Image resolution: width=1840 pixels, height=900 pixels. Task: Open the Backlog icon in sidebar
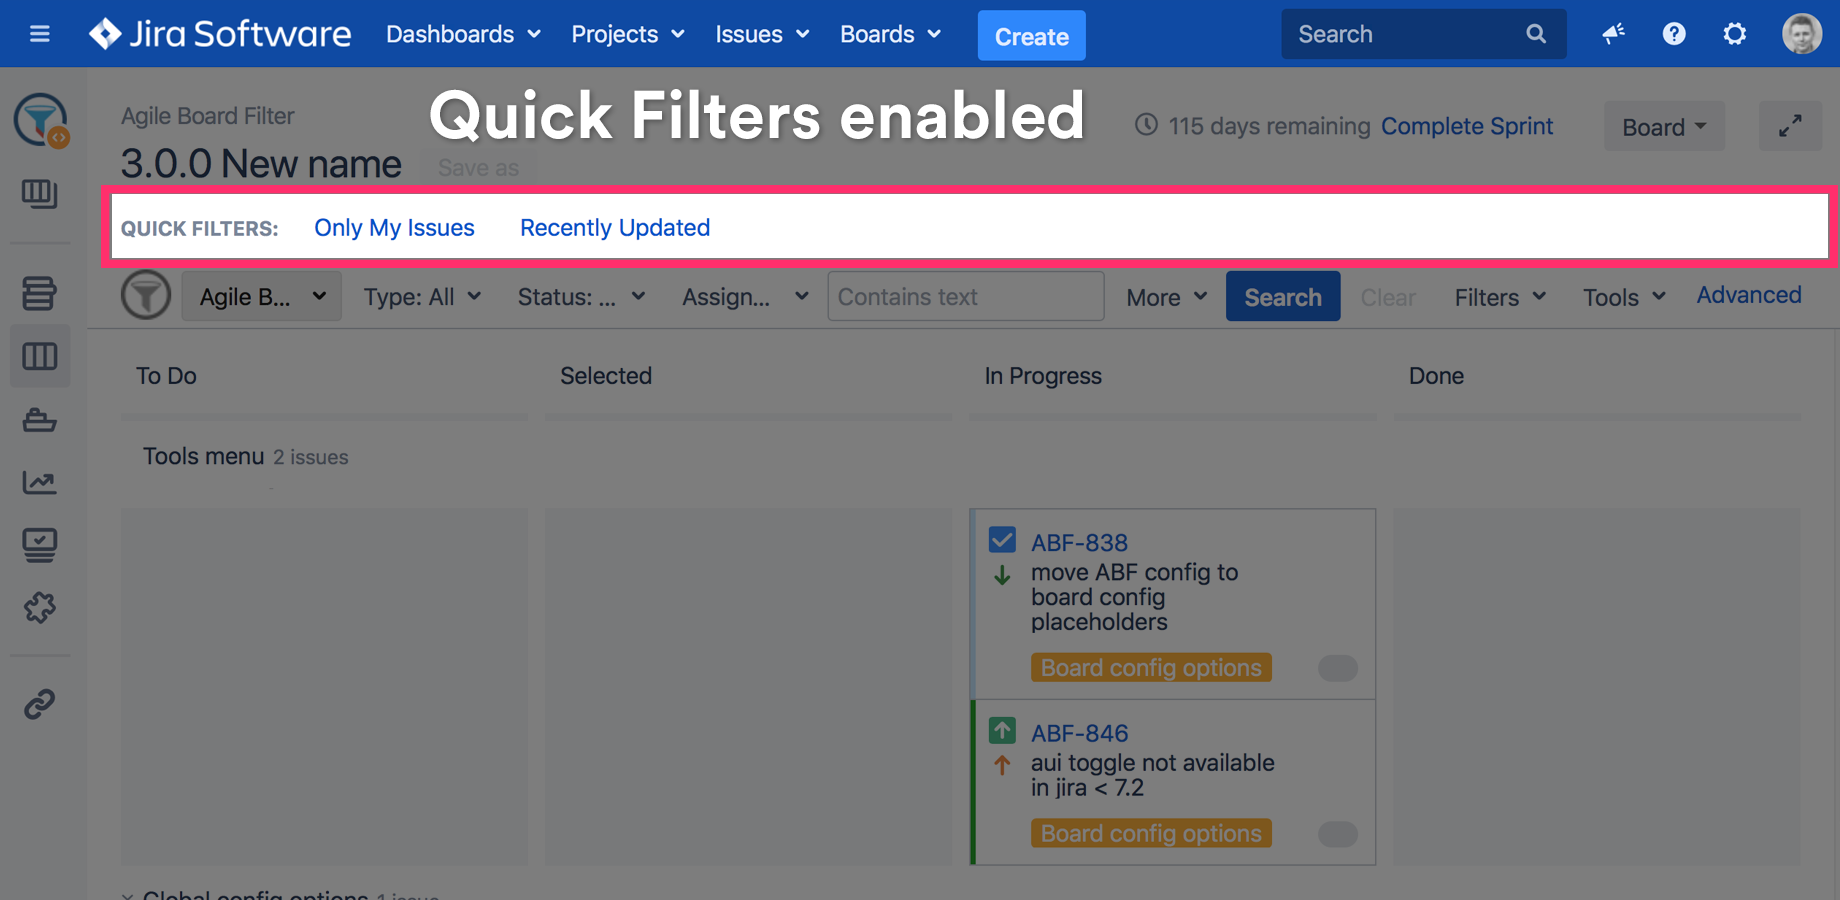tap(40, 294)
